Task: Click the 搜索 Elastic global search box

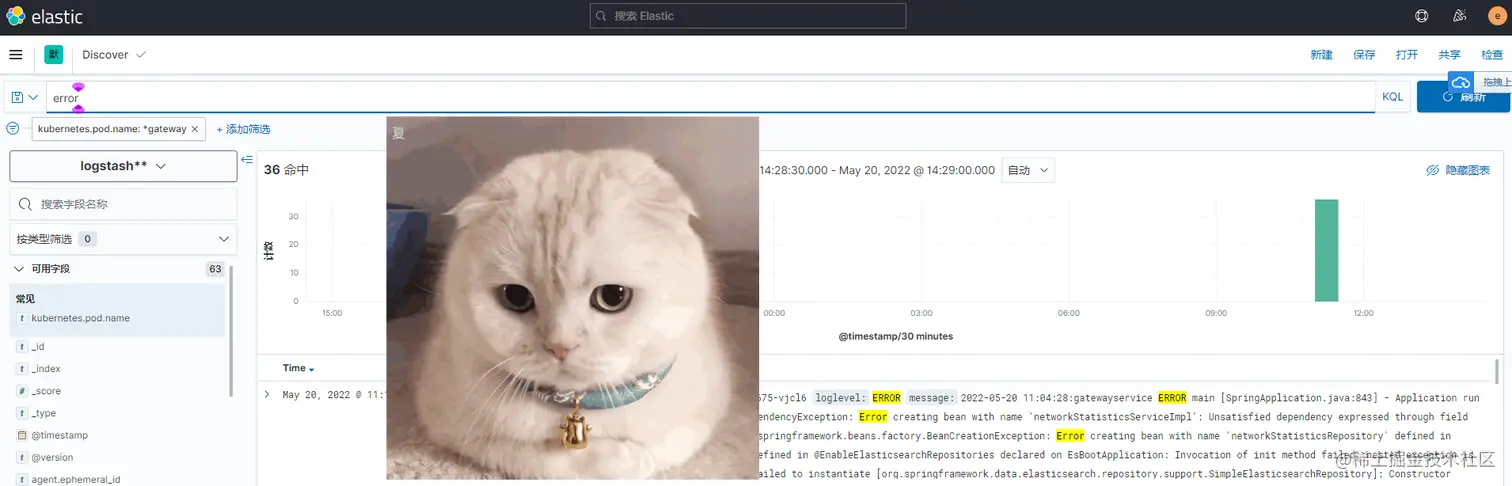Action: 748,16
